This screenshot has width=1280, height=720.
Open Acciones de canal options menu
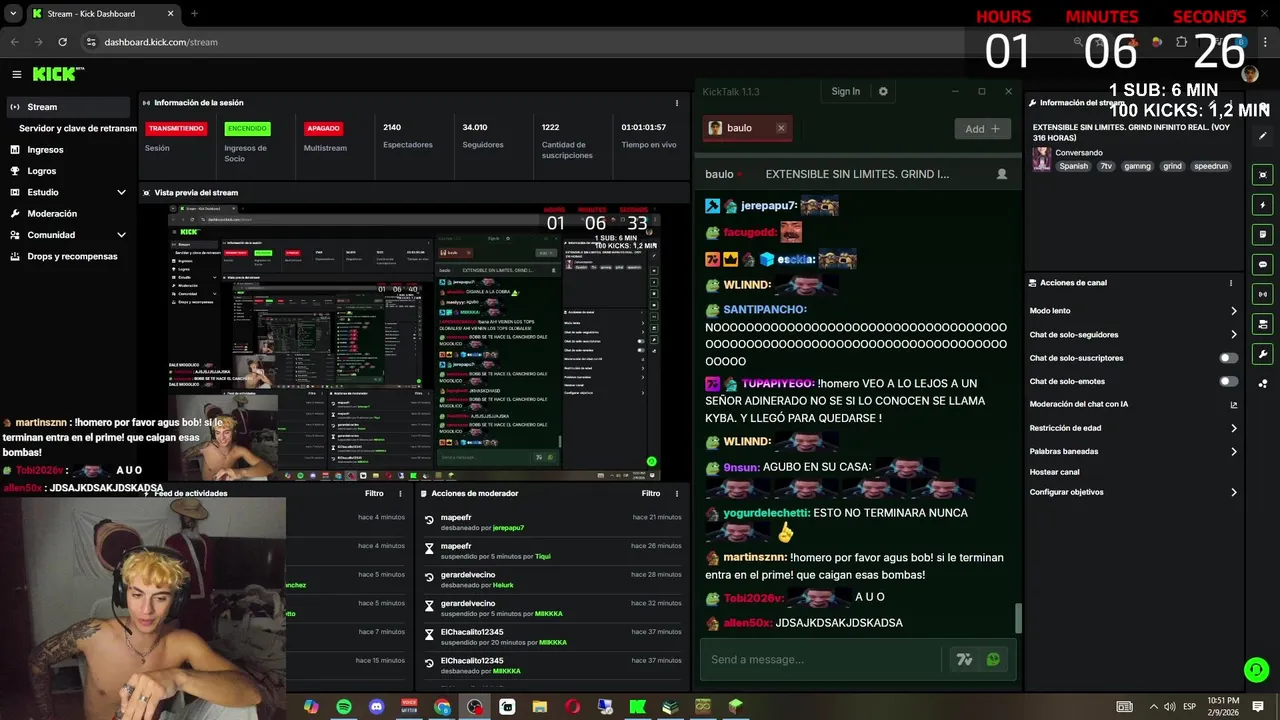[x=1231, y=283]
